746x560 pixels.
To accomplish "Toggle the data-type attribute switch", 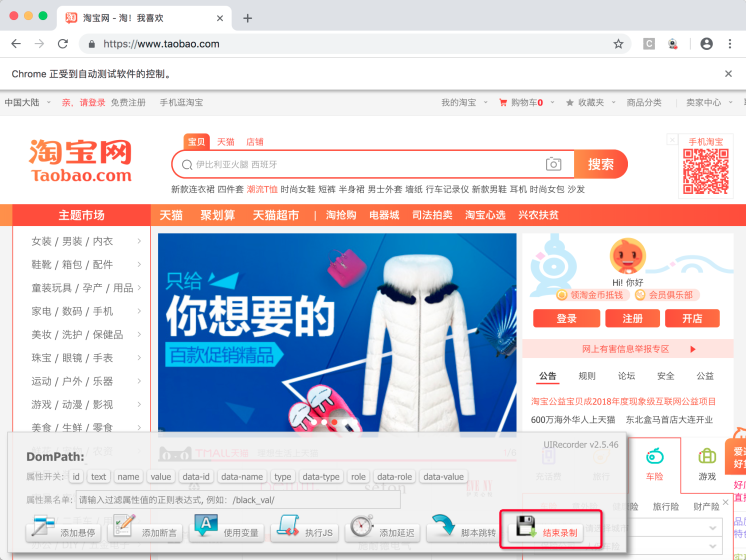I will [321, 477].
